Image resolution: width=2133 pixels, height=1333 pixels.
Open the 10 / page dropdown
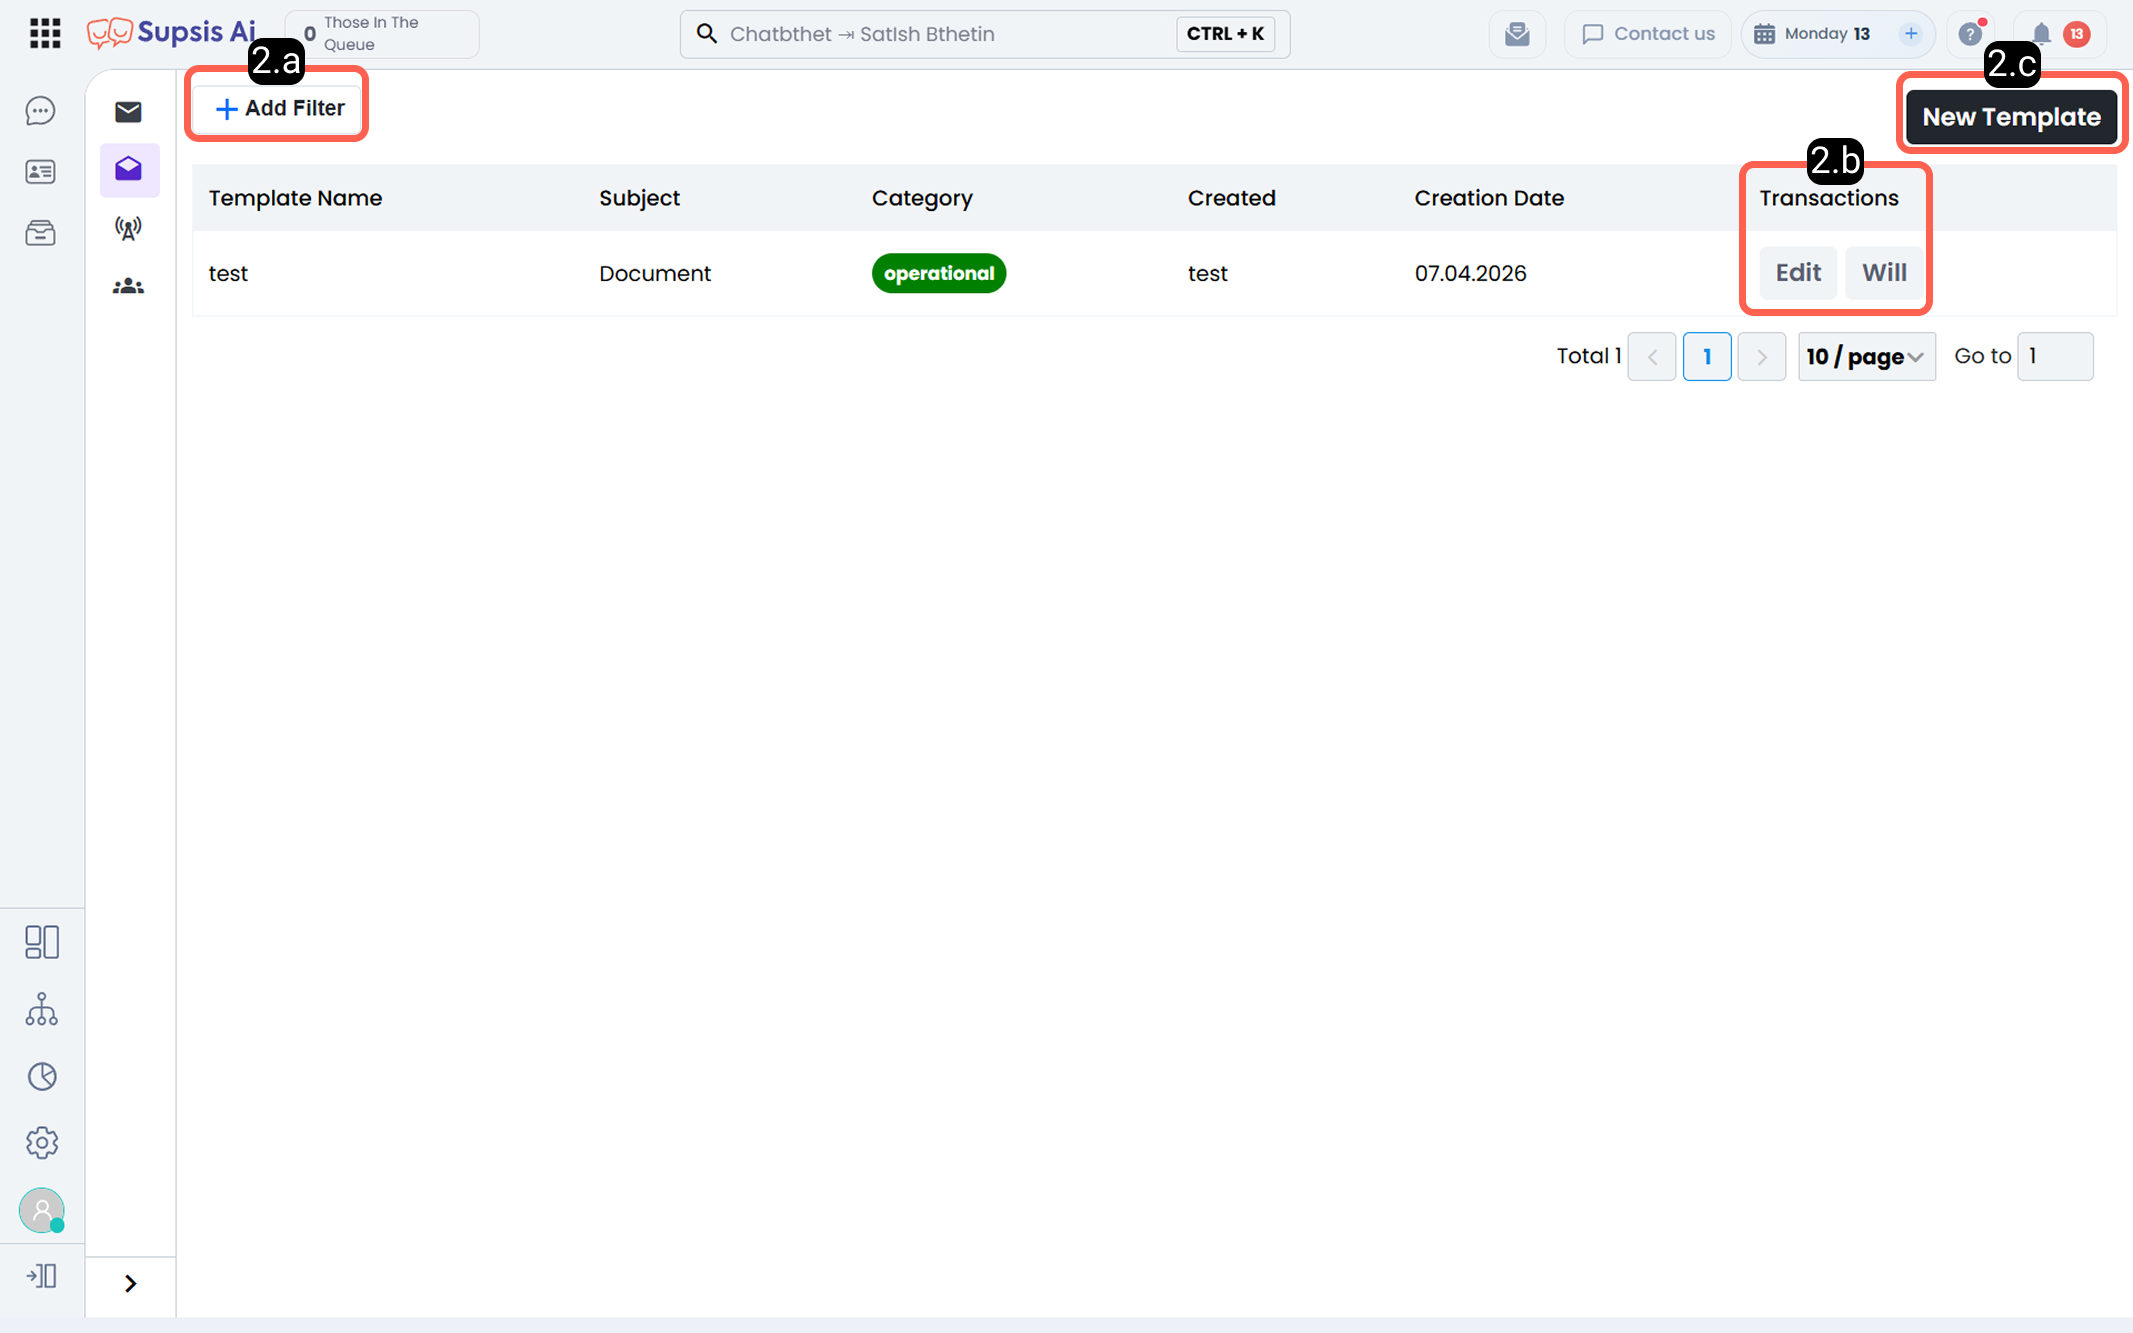click(x=1866, y=357)
